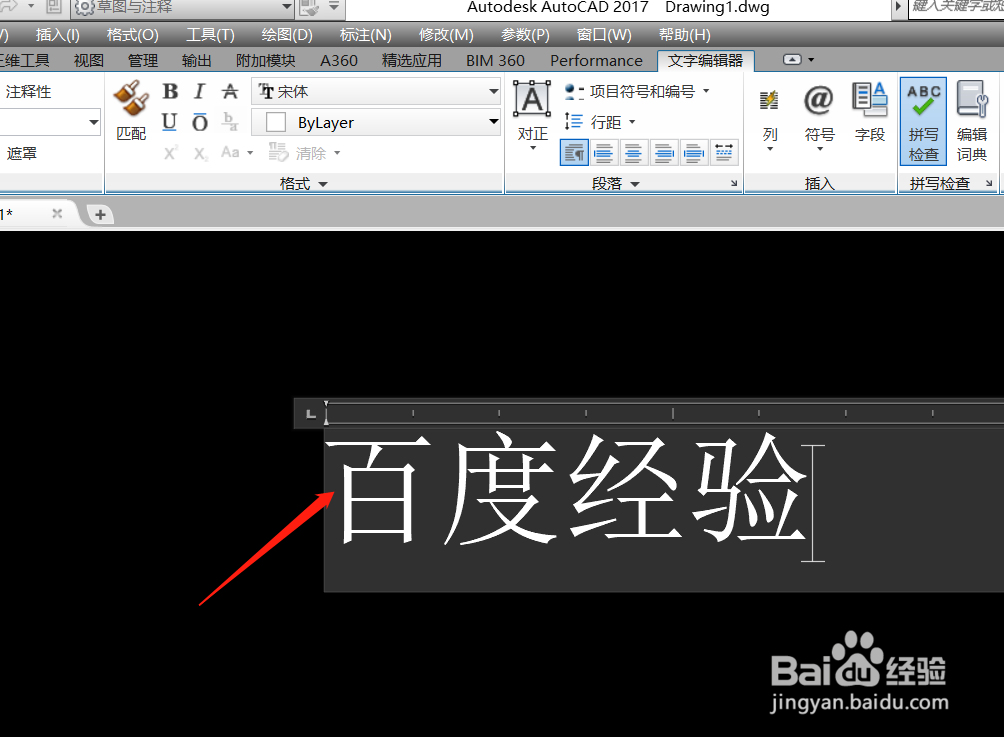Switch to the A360 ribbon tab
This screenshot has width=1004, height=737.
[339, 61]
